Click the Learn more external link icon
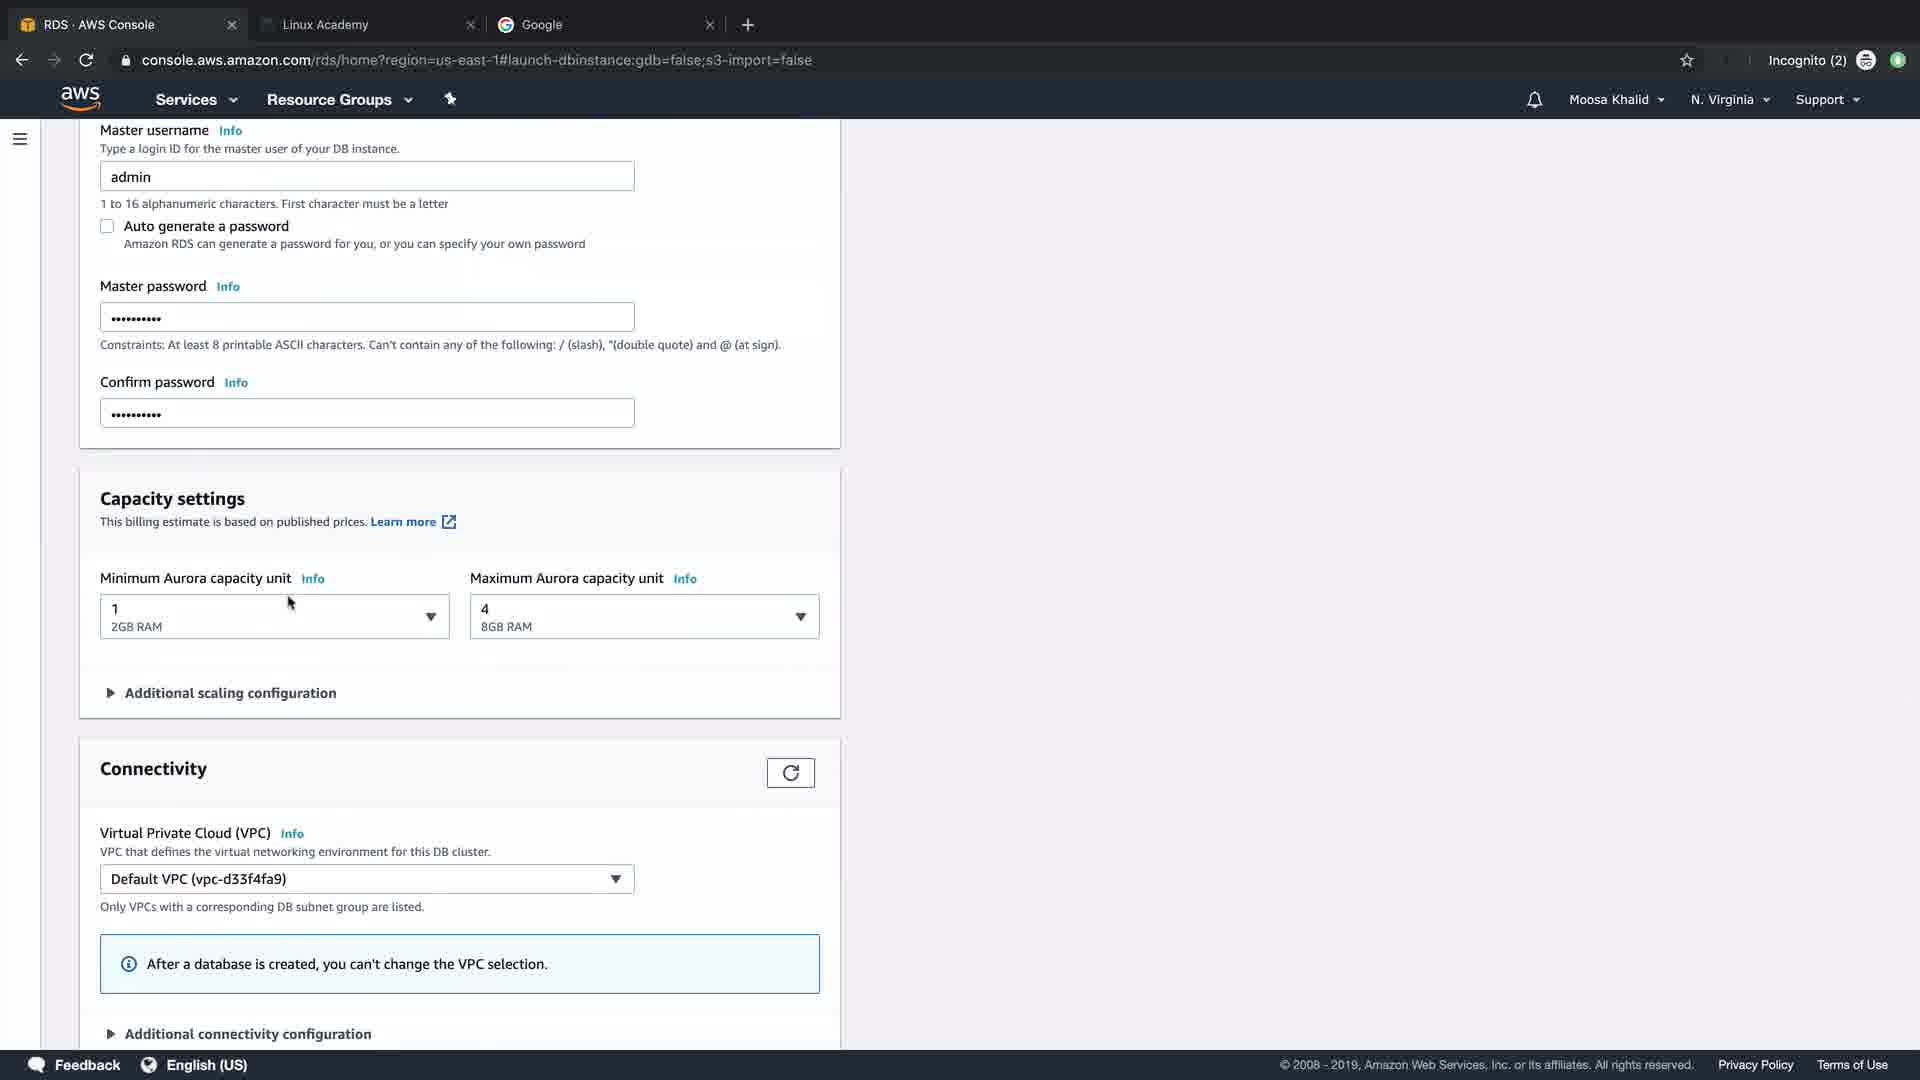1920x1080 pixels. coord(449,522)
